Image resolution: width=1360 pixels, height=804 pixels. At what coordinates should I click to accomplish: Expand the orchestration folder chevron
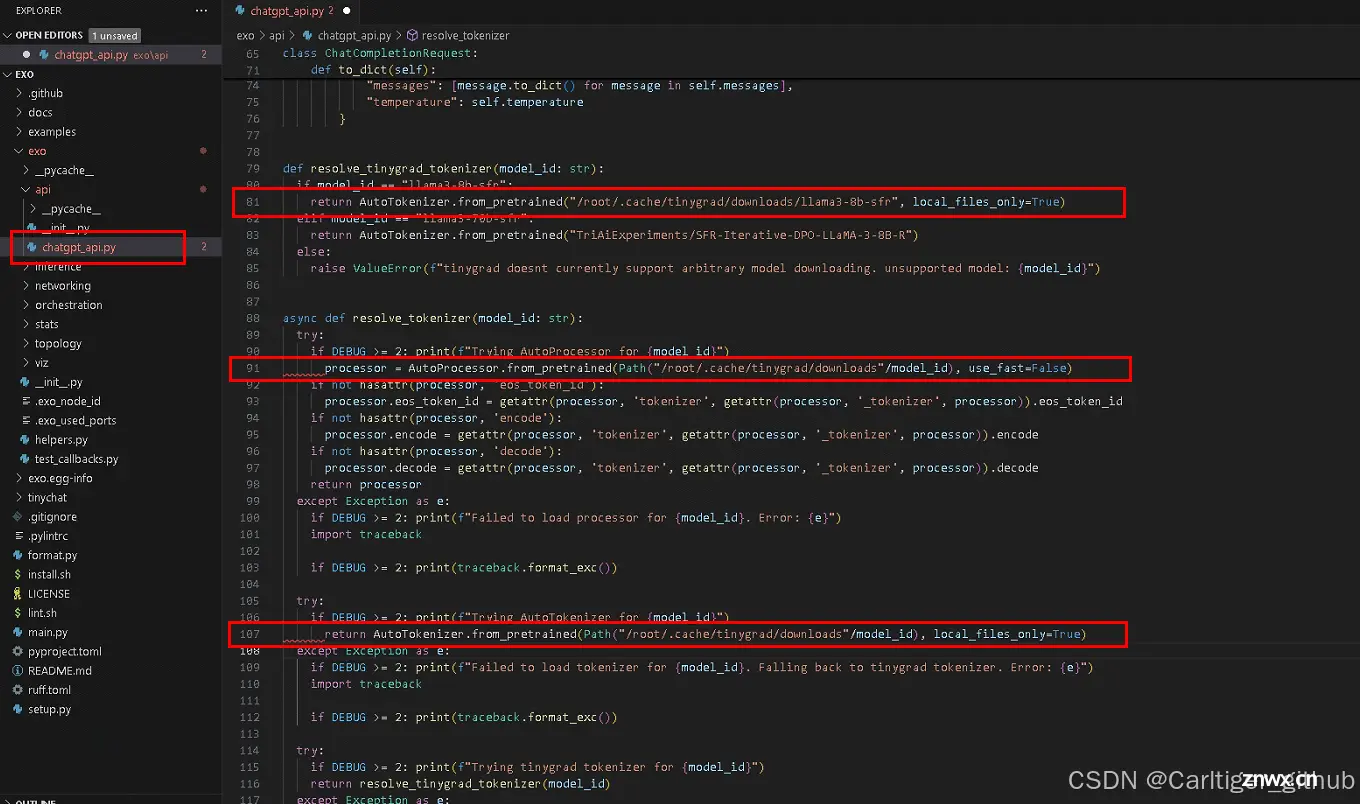tap(26, 305)
